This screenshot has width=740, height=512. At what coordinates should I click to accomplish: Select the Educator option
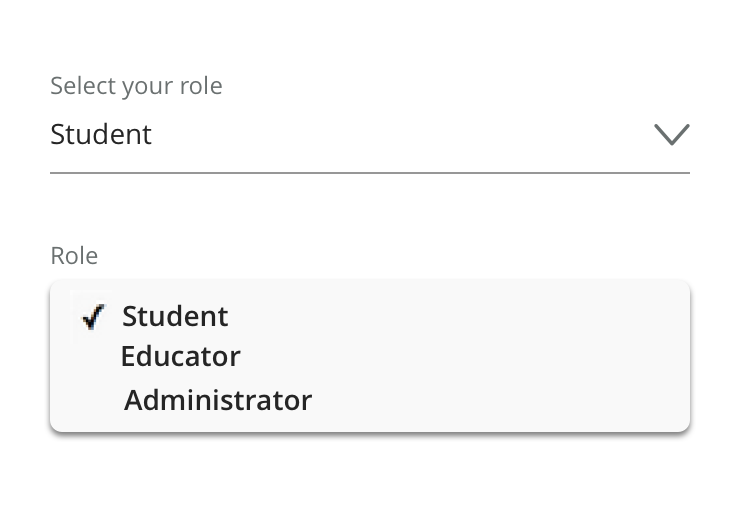coord(181,357)
